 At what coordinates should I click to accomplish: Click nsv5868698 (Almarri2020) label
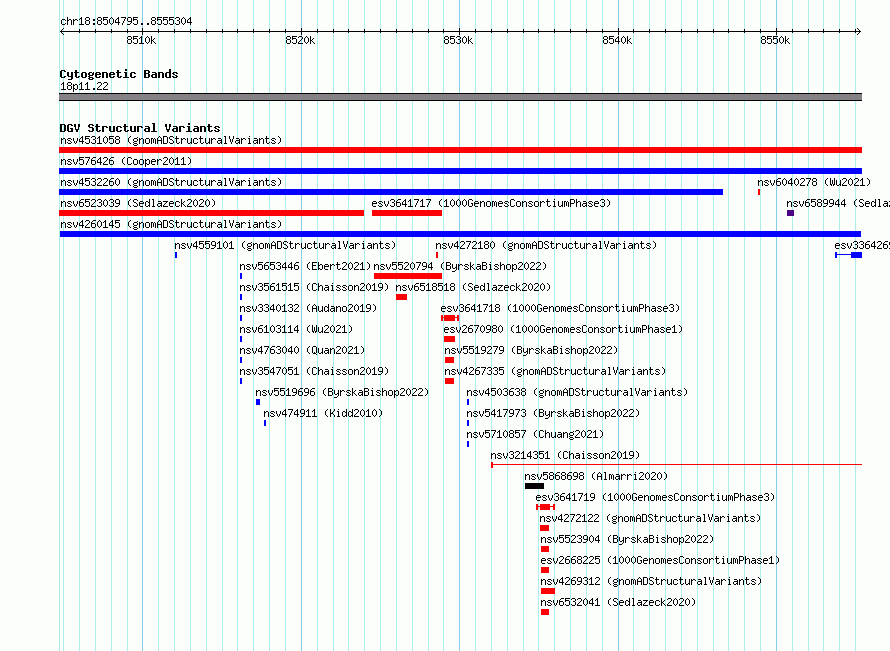tap(596, 476)
